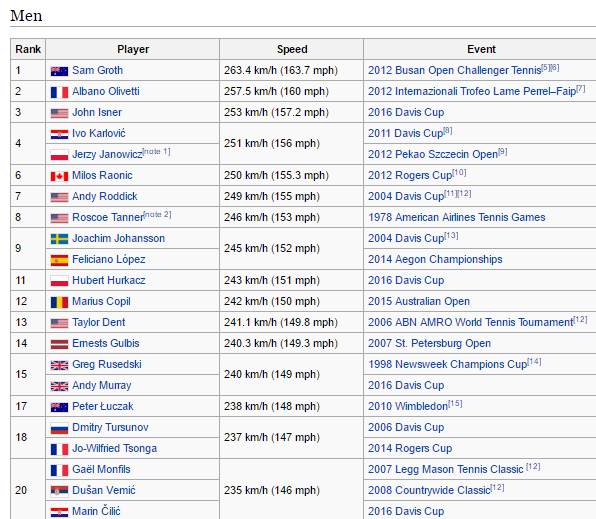This screenshot has width=596, height=519.
Task: Open the Taylor Dent link
Action: point(98,322)
